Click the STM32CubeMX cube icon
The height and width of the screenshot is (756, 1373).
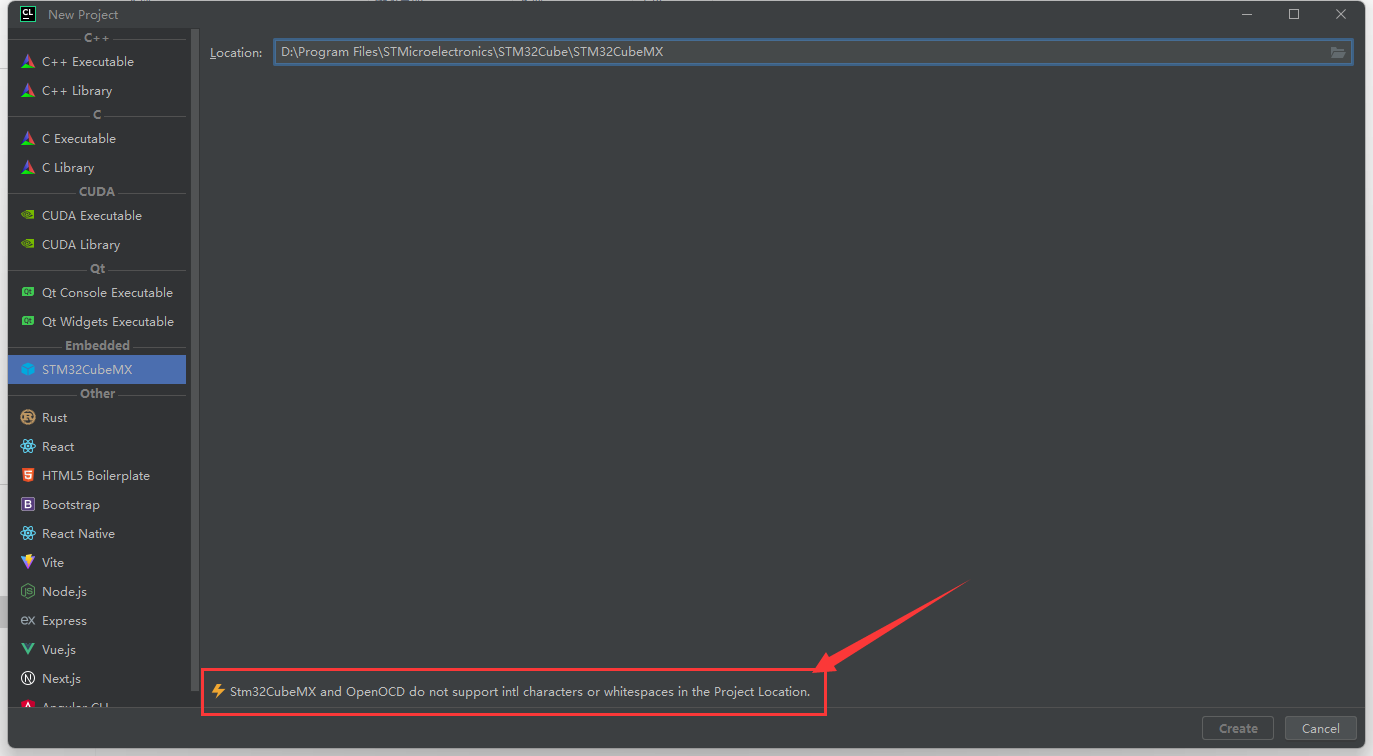point(28,370)
